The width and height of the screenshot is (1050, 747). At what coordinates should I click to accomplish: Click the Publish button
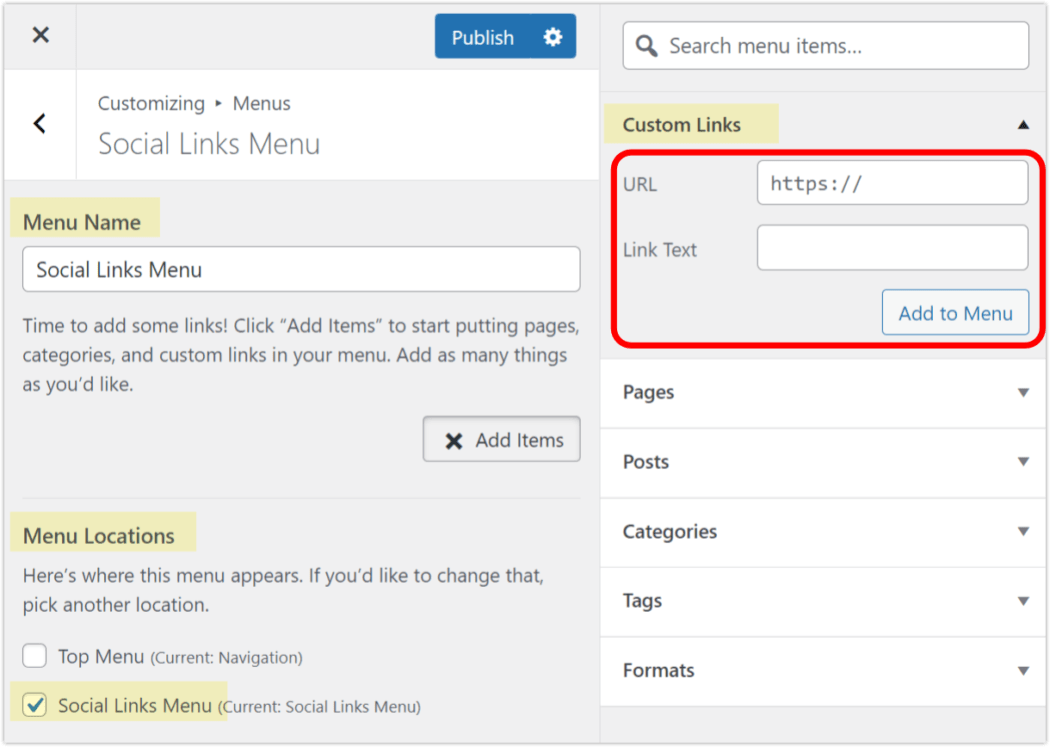pyautogui.click(x=483, y=37)
